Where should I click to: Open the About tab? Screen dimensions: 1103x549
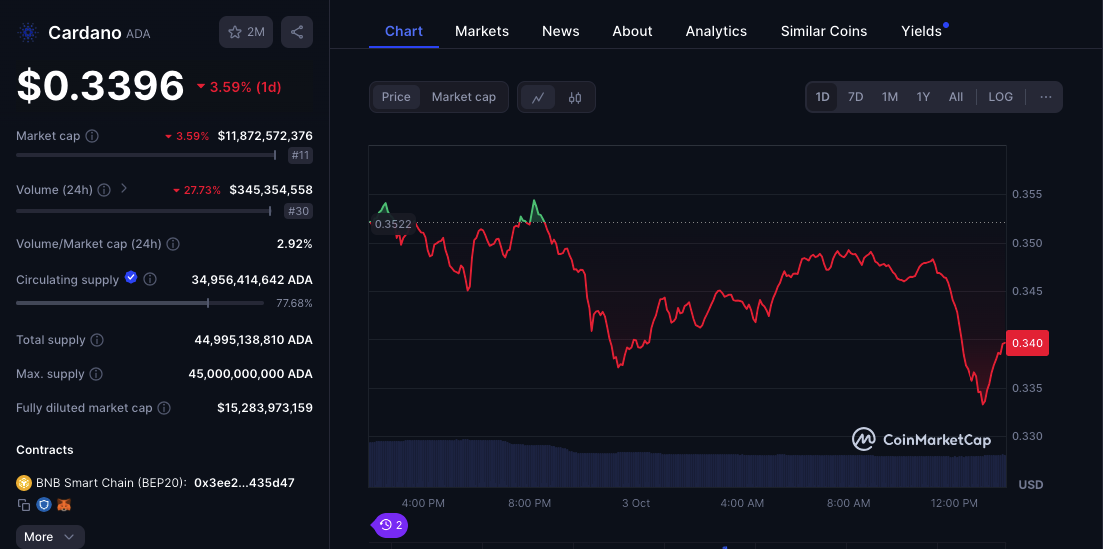pos(632,31)
